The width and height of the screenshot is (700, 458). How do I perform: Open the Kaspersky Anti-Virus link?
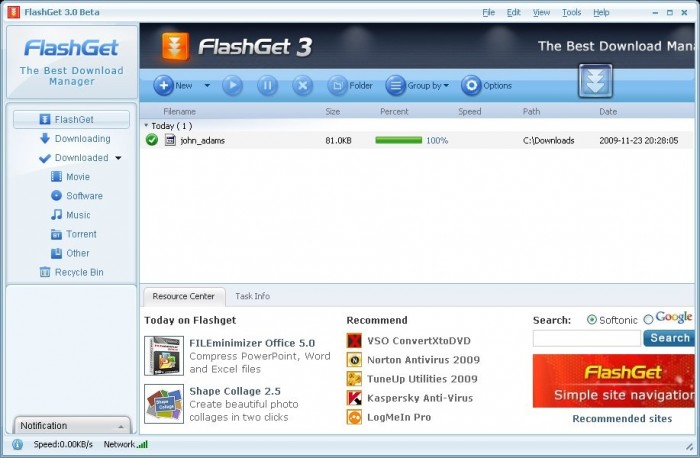click(420, 398)
